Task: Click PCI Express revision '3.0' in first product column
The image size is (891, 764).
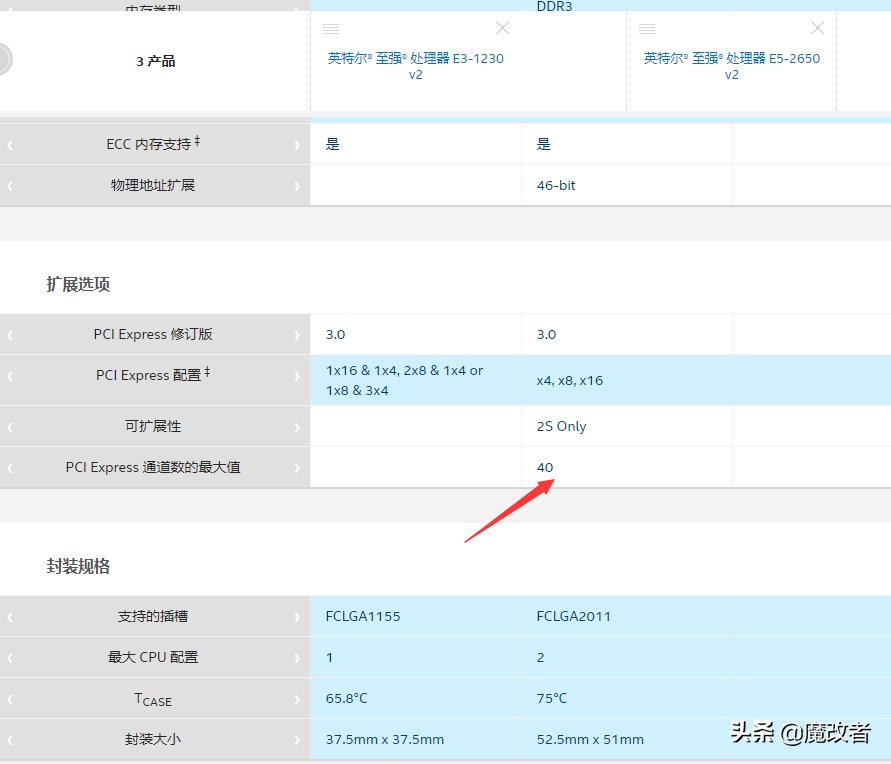Action: pyautogui.click(x=335, y=334)
